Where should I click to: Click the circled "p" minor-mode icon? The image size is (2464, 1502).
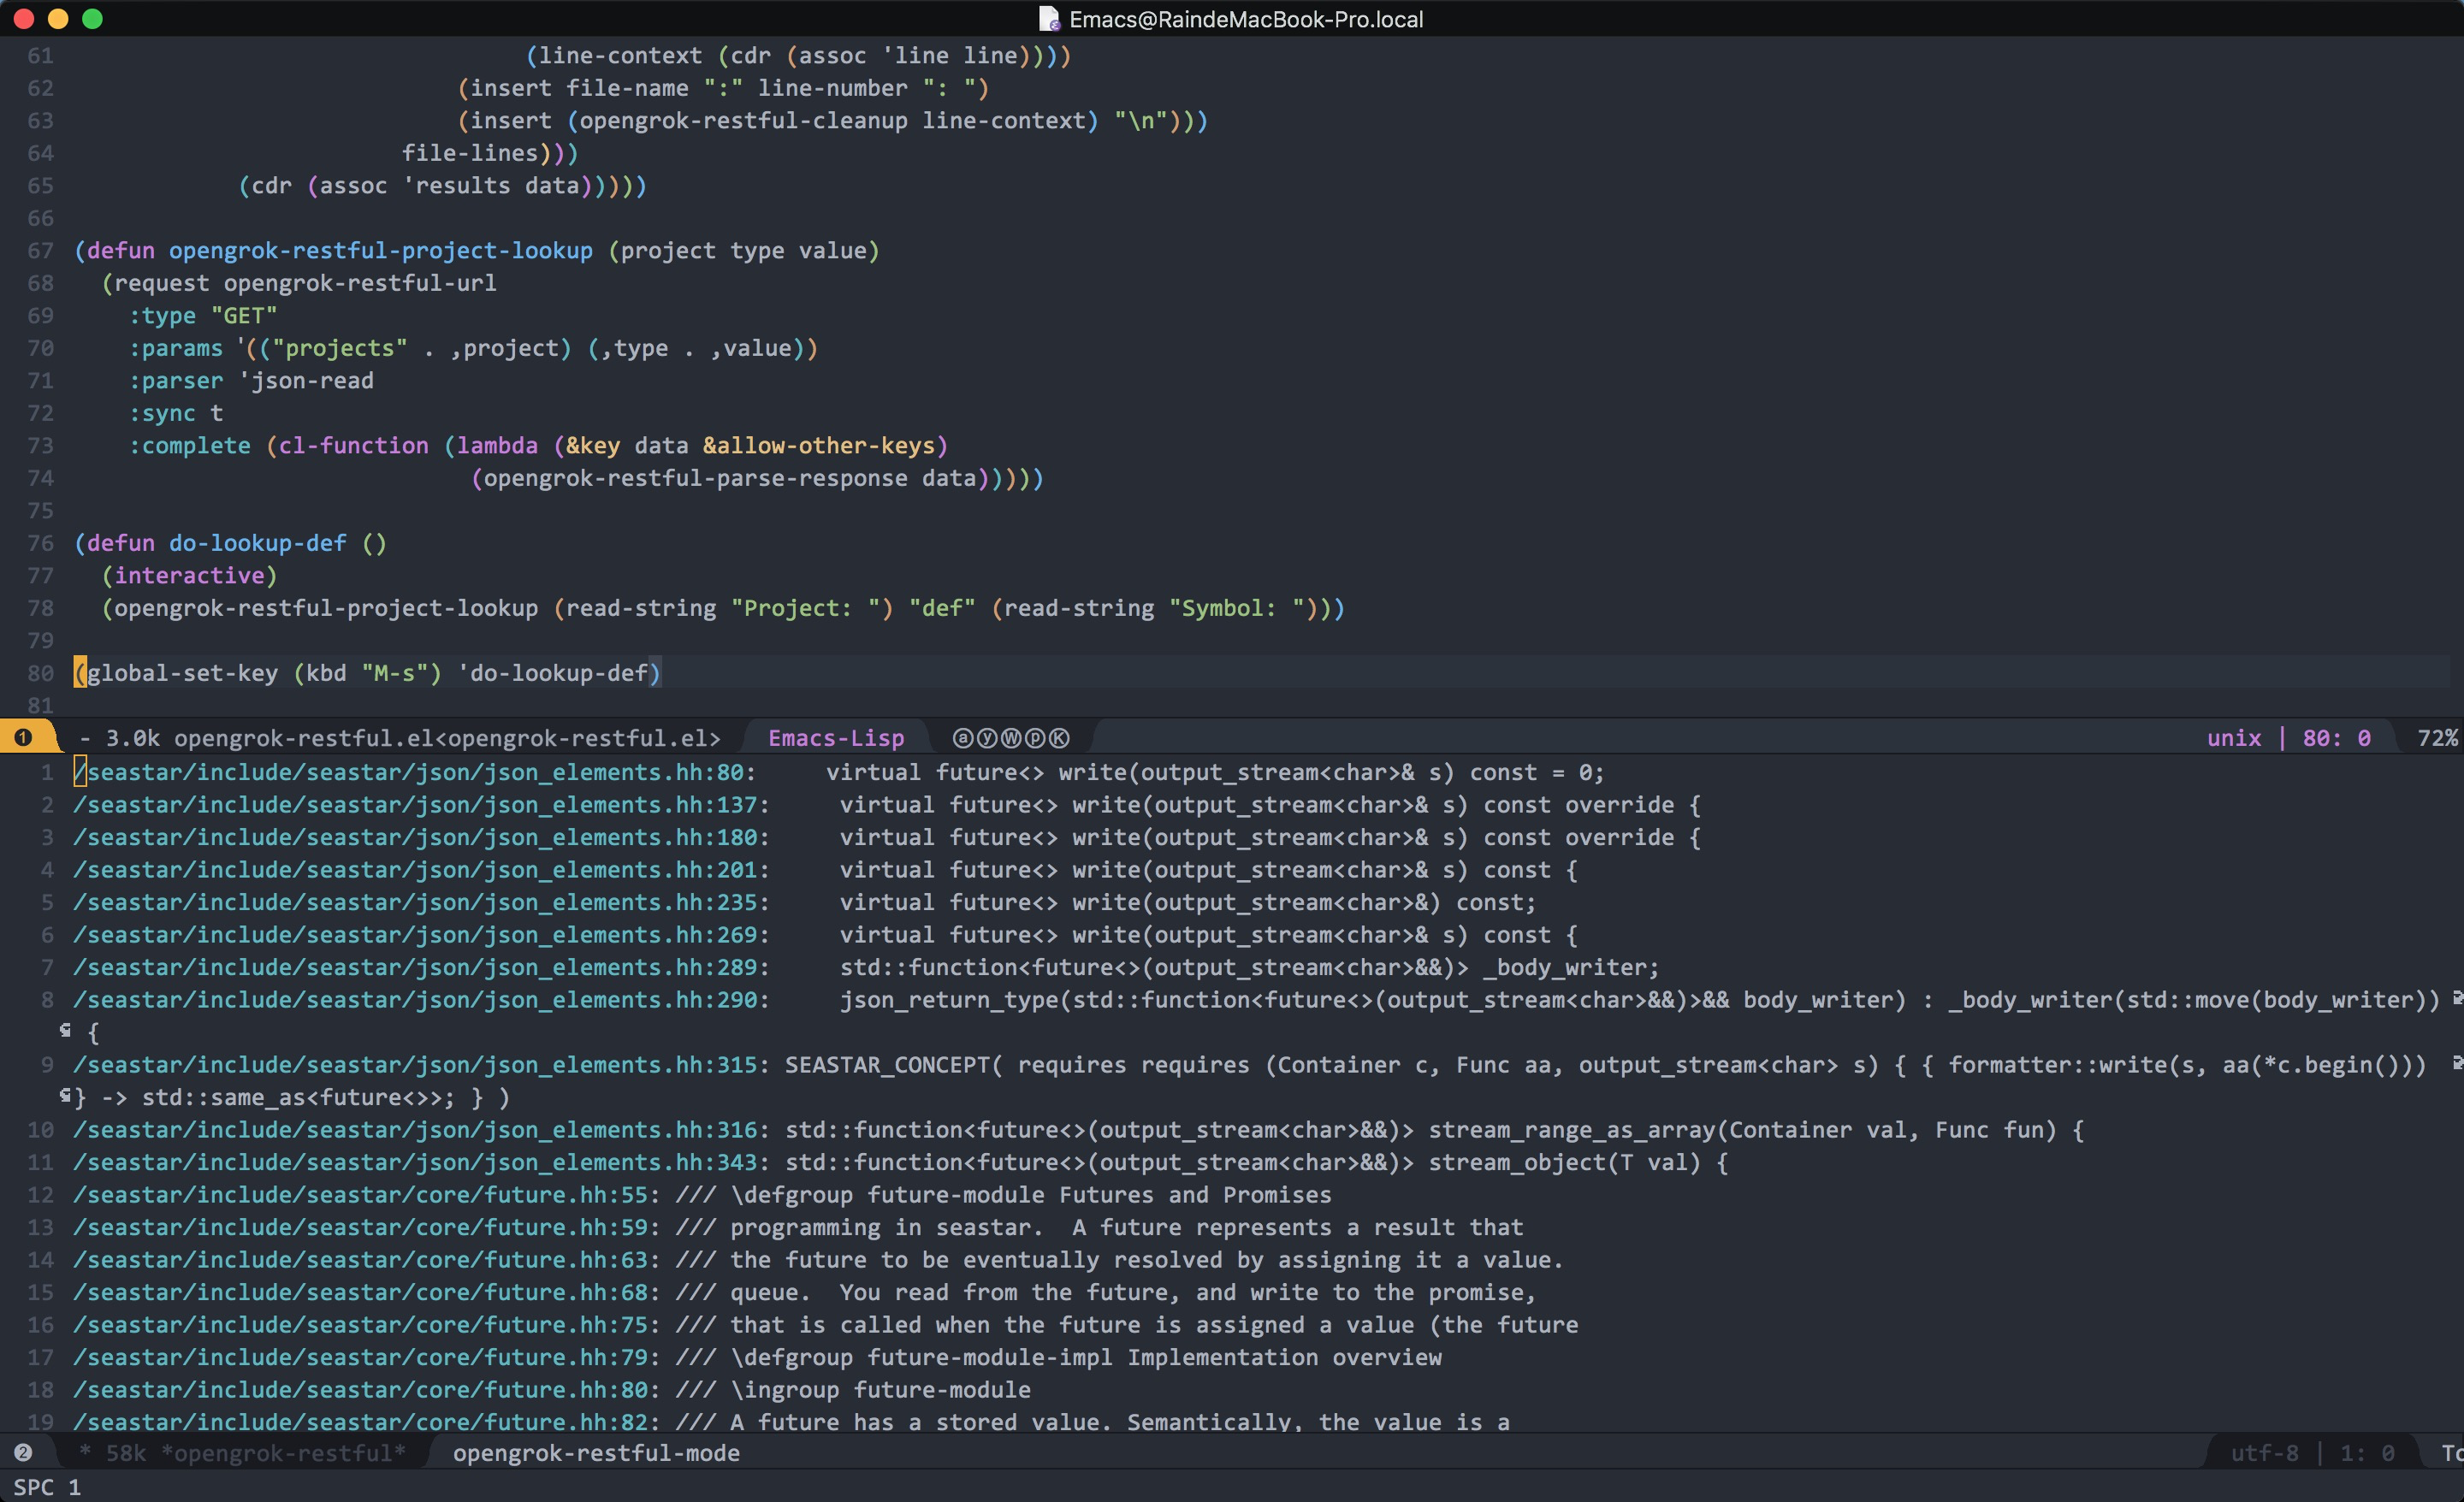pyautogui.click(x=1035, y=738)
